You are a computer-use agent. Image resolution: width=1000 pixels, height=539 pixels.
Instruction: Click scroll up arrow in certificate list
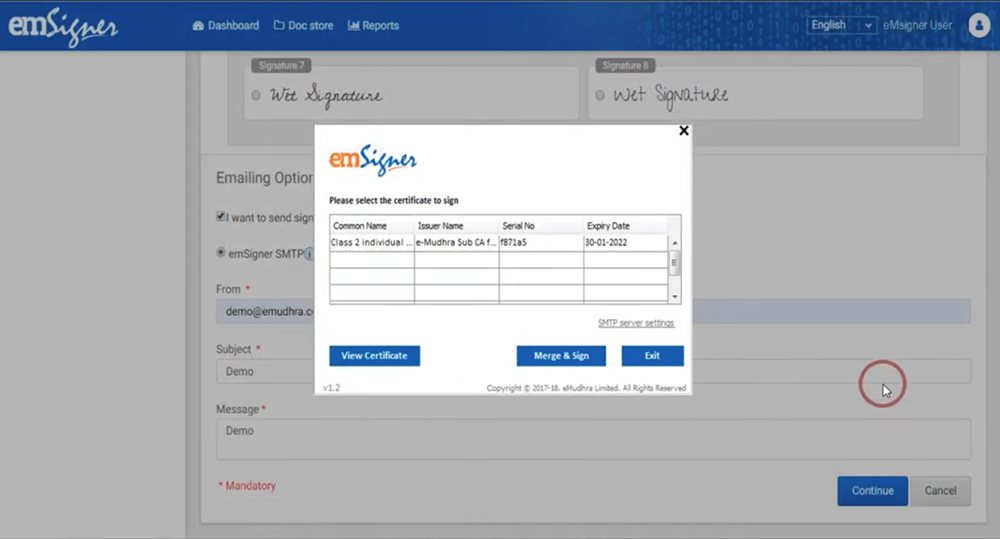[x=675, y=243]
